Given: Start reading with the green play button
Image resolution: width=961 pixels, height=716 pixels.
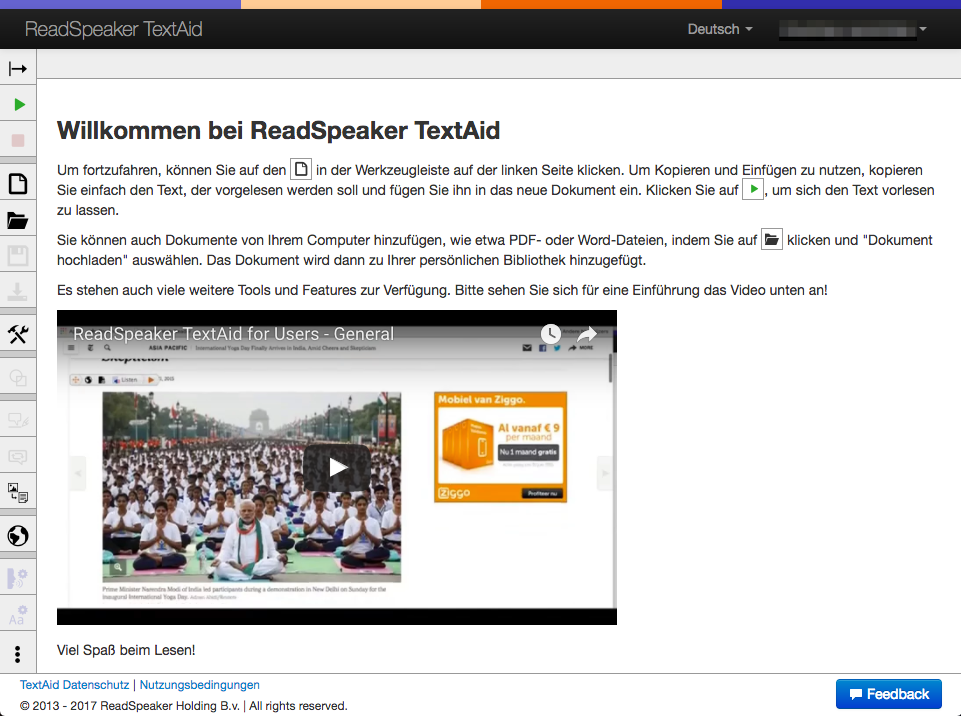Looking at the screenshot, I should (18, 105).
